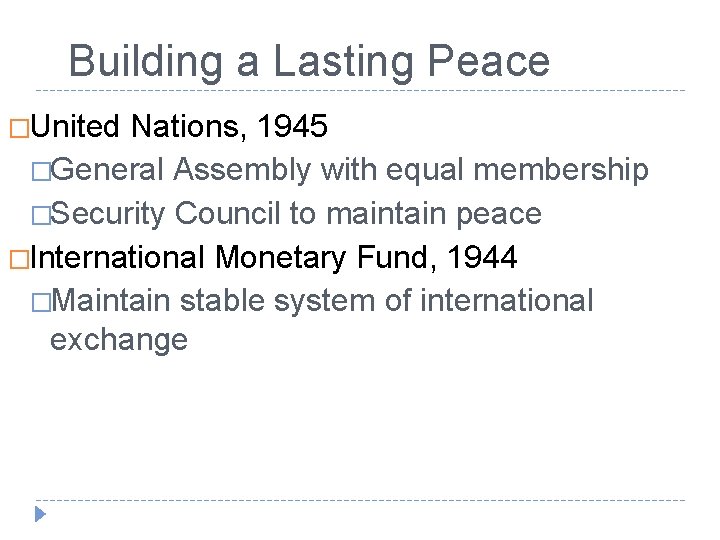Click the blue triangle arrow at slide bottom

pyautogui.click(x=40, y=514)
